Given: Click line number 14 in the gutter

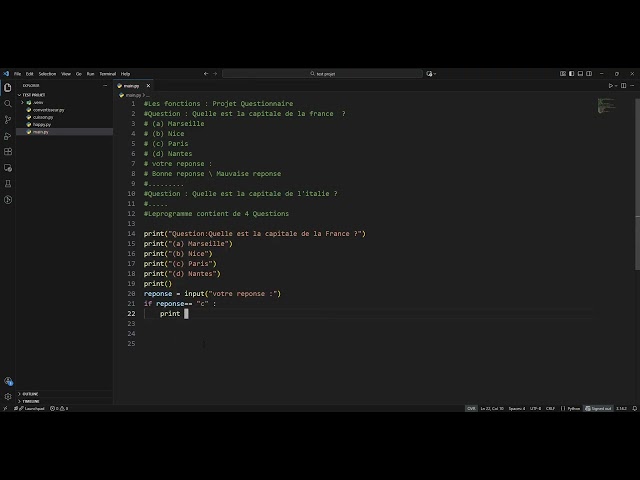Looking at the screenshot, I should coord(131,233).
